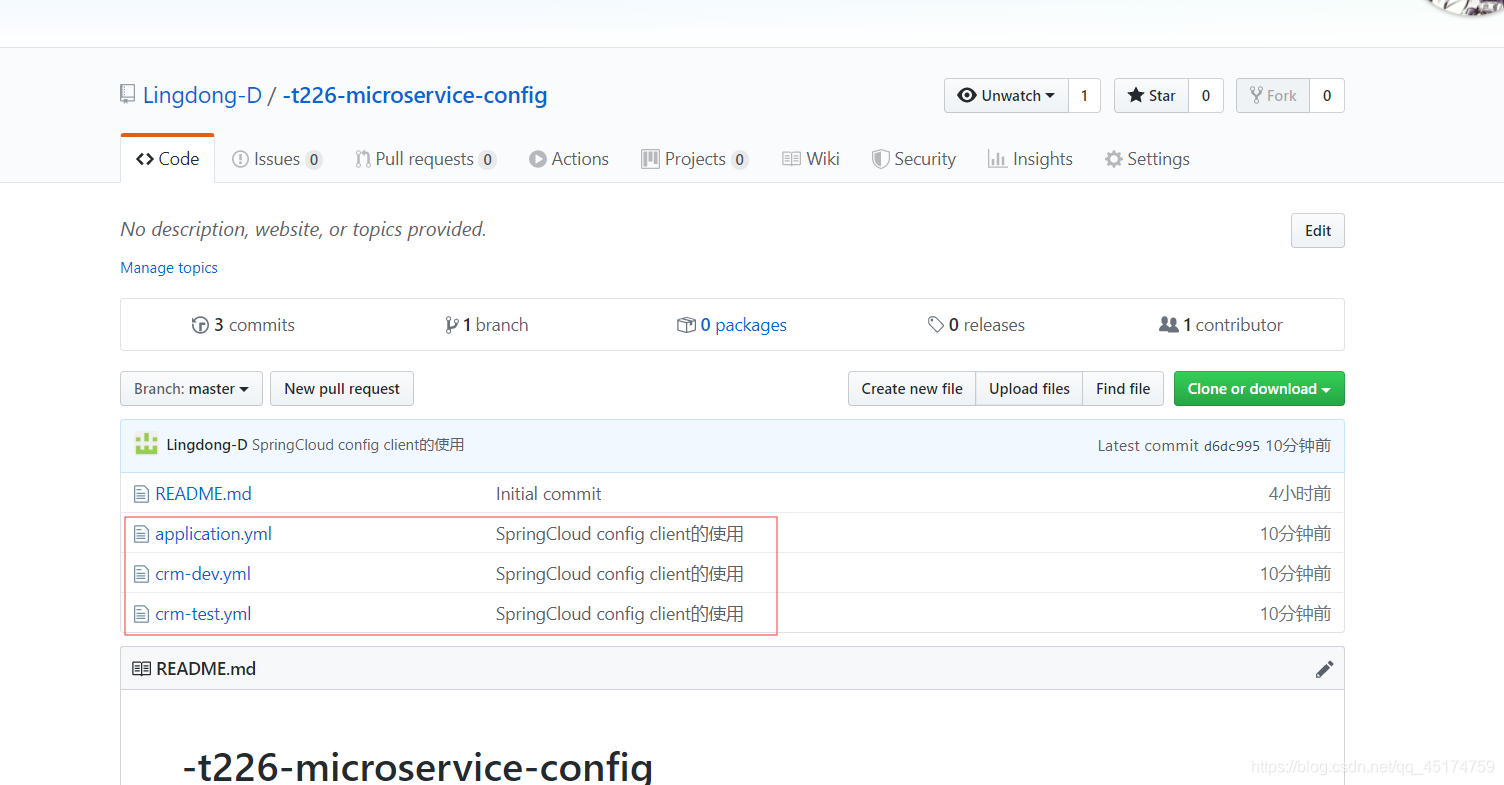The width and height of the screenshot is (1504, 785).
Task: Open the application.yml file
Action: [213, 534]
